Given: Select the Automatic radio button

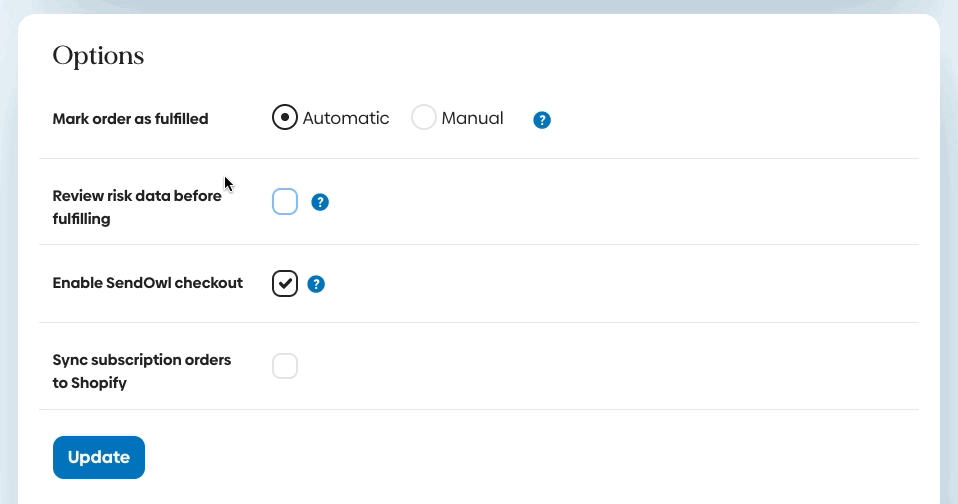Looking at the screenshot, I should click(285, 118).
